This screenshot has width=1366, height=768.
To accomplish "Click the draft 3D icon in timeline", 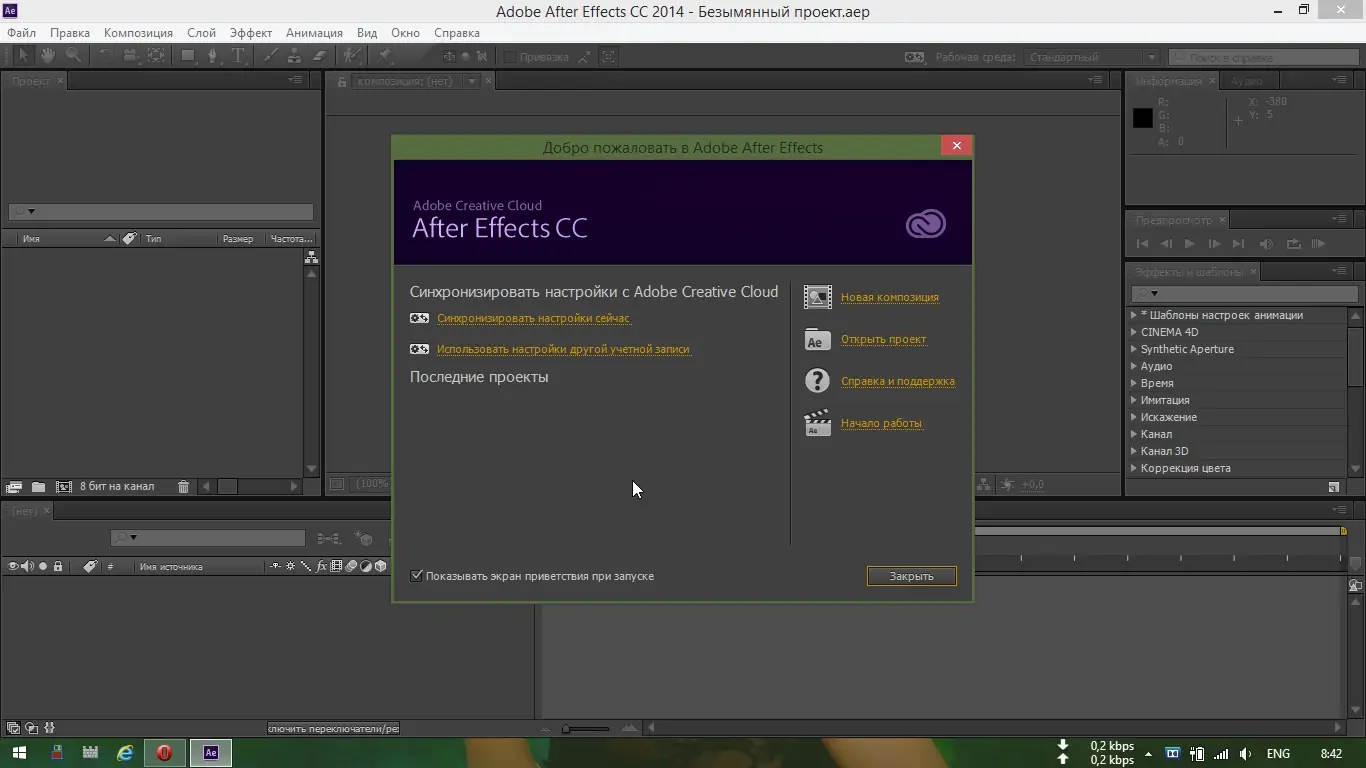I will [362, 538].
